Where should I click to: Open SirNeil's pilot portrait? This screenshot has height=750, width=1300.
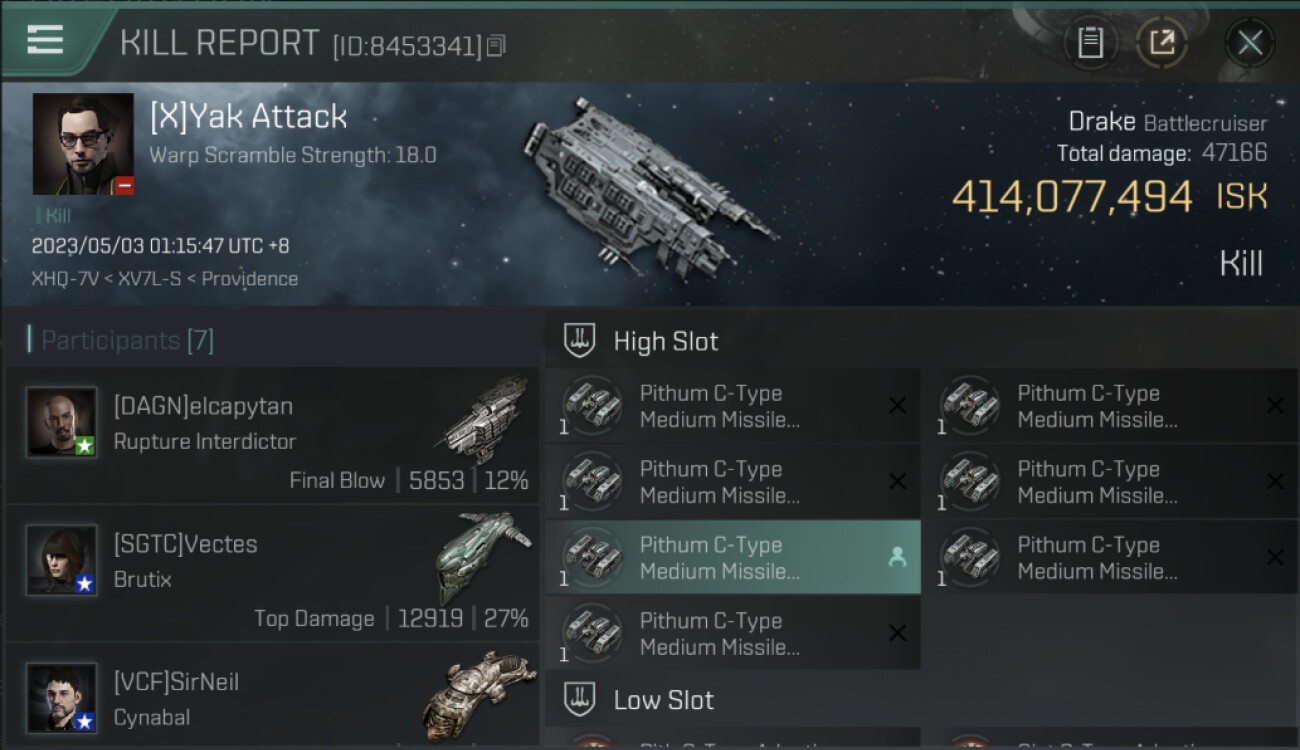[62, 697]
